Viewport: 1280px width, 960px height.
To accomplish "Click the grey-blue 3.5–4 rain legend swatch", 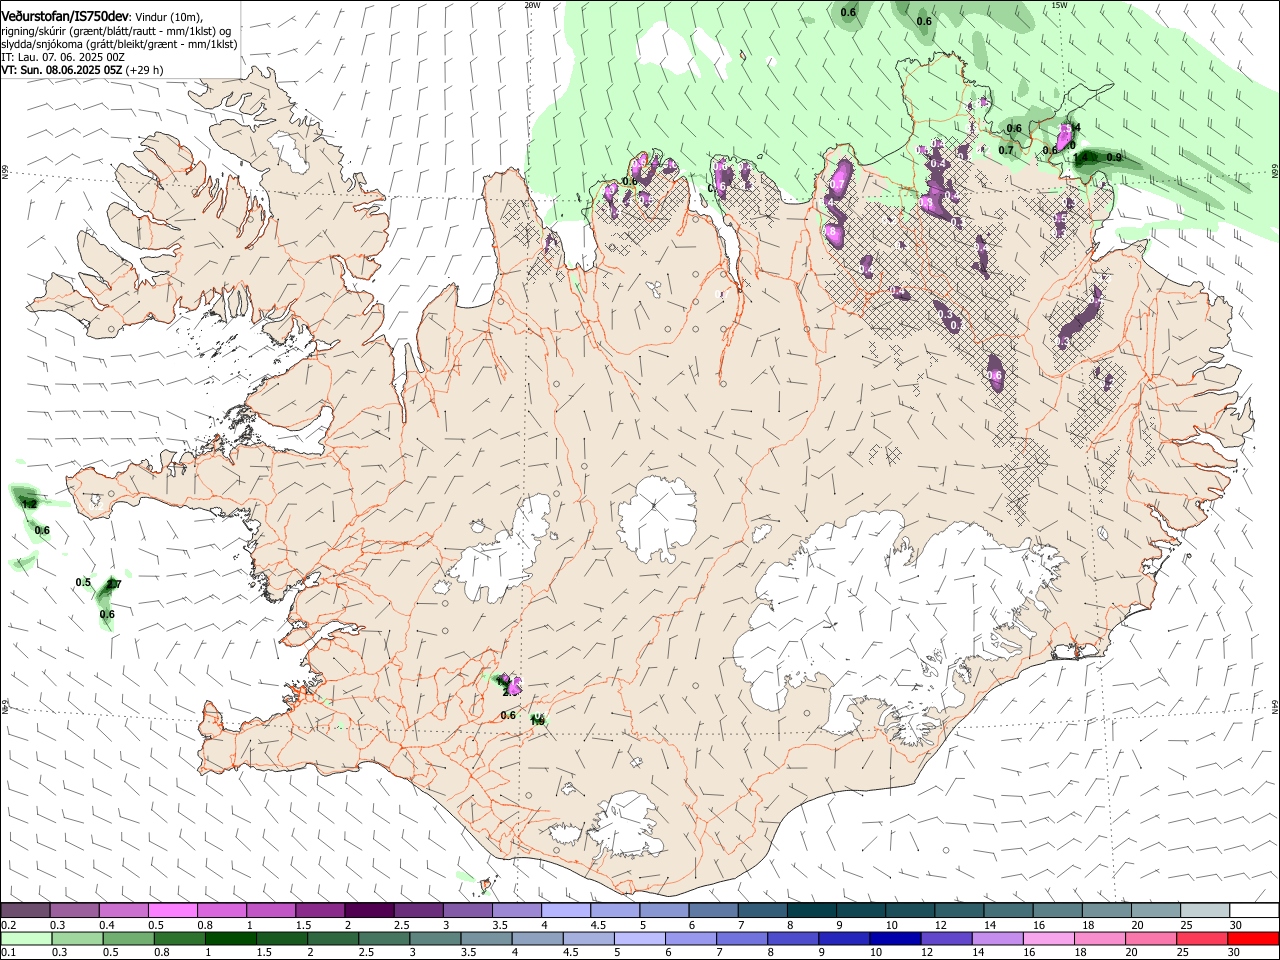I will pos(485,939).
